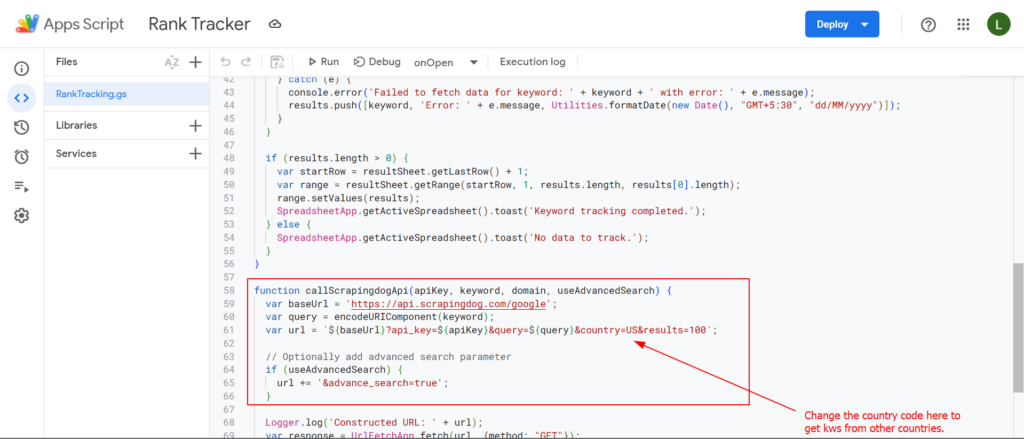Open the Executions list icon

click(x=21, y=186)
